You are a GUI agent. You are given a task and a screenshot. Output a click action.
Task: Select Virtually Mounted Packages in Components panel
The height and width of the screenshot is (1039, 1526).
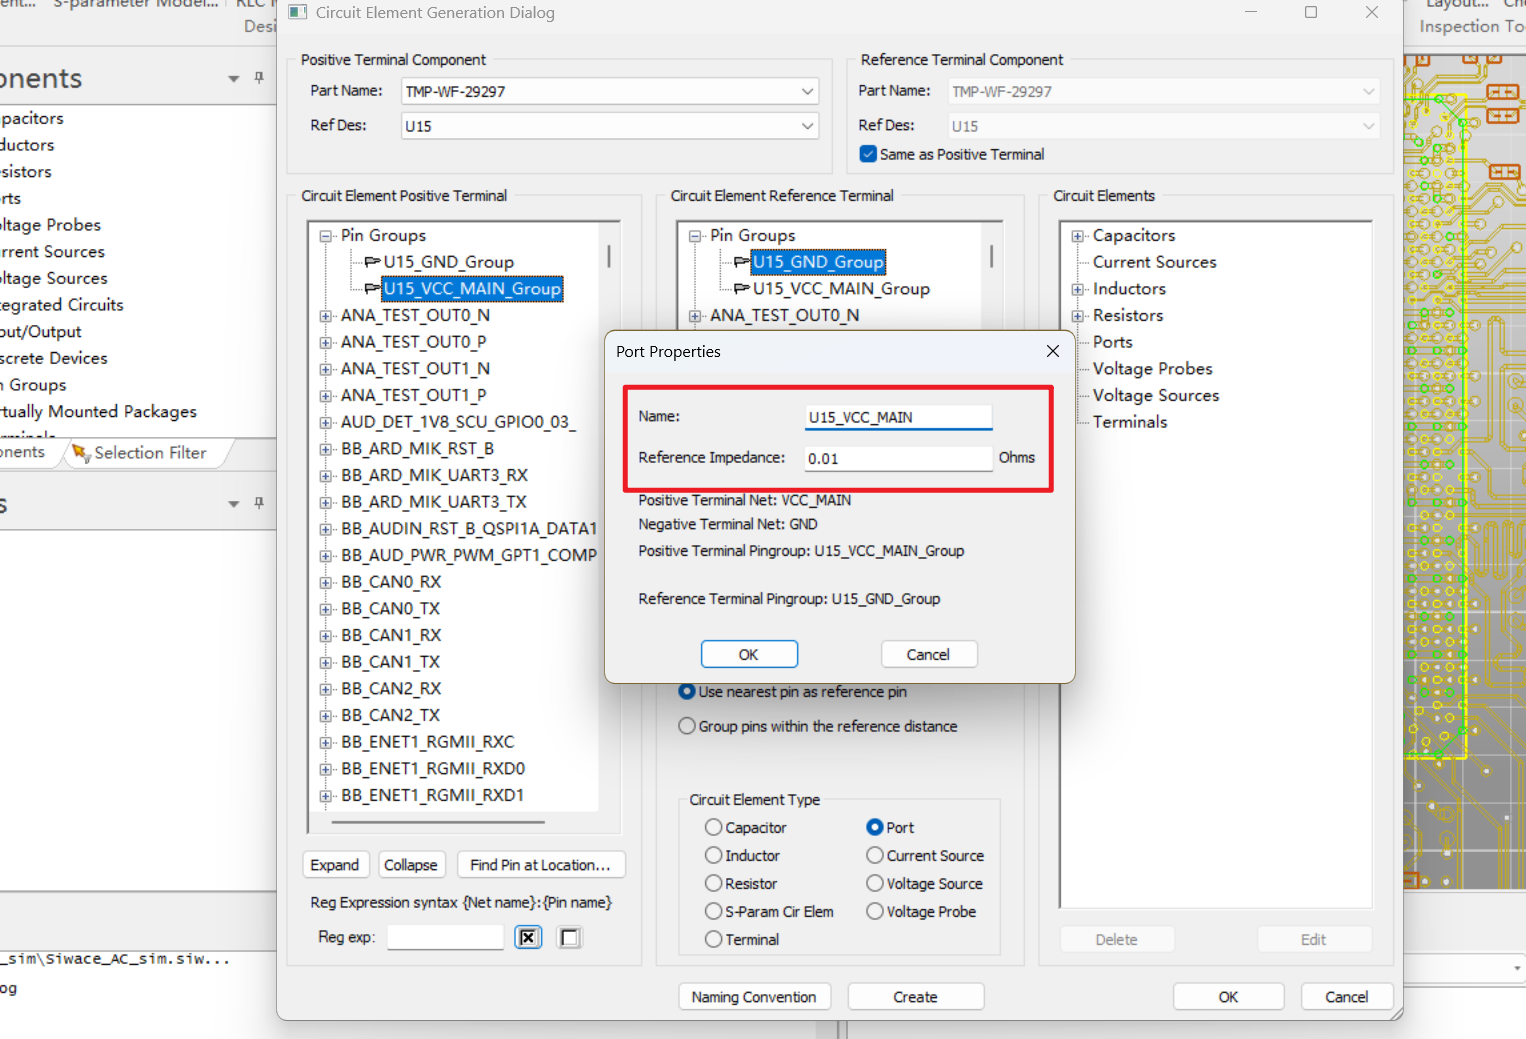pos(98,411)
